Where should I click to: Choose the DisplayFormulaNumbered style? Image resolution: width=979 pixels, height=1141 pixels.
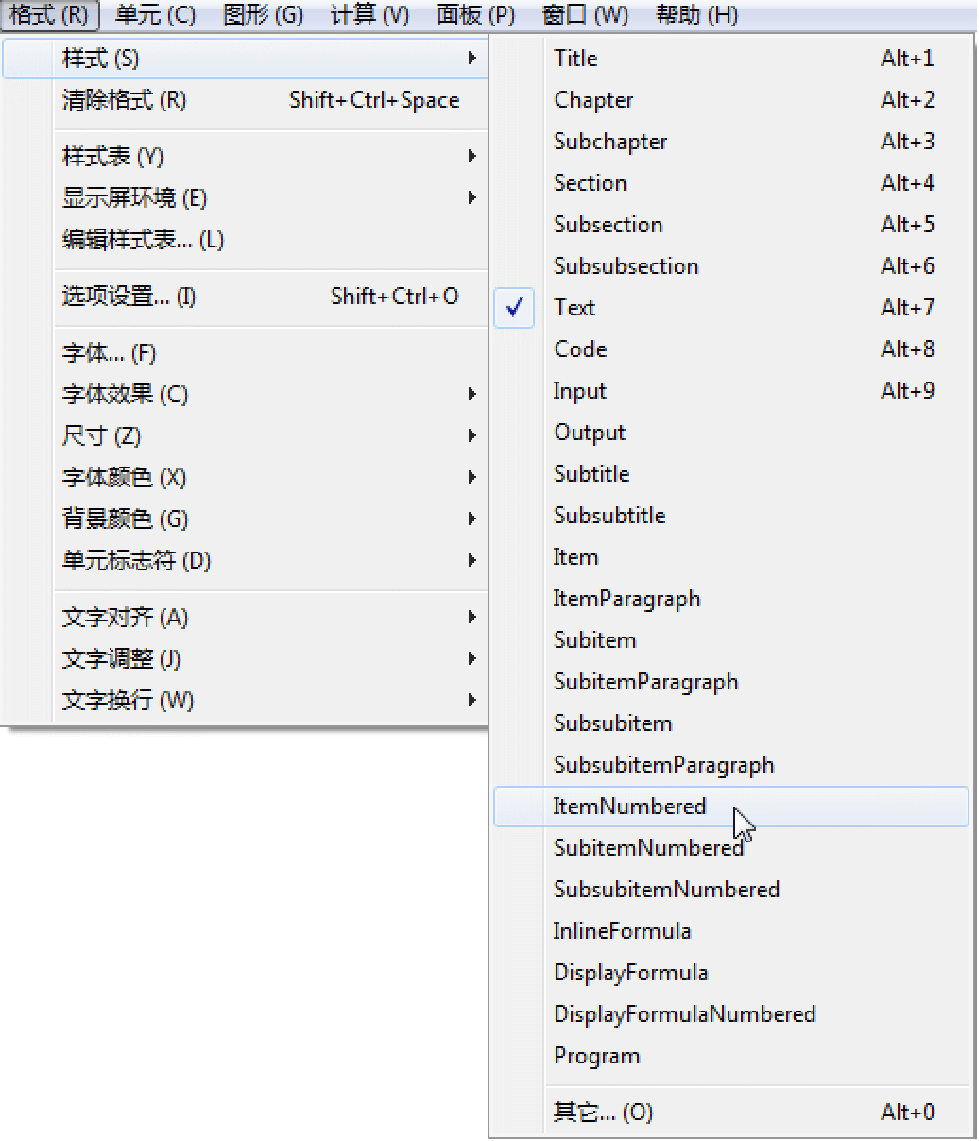pos(731,1014)
